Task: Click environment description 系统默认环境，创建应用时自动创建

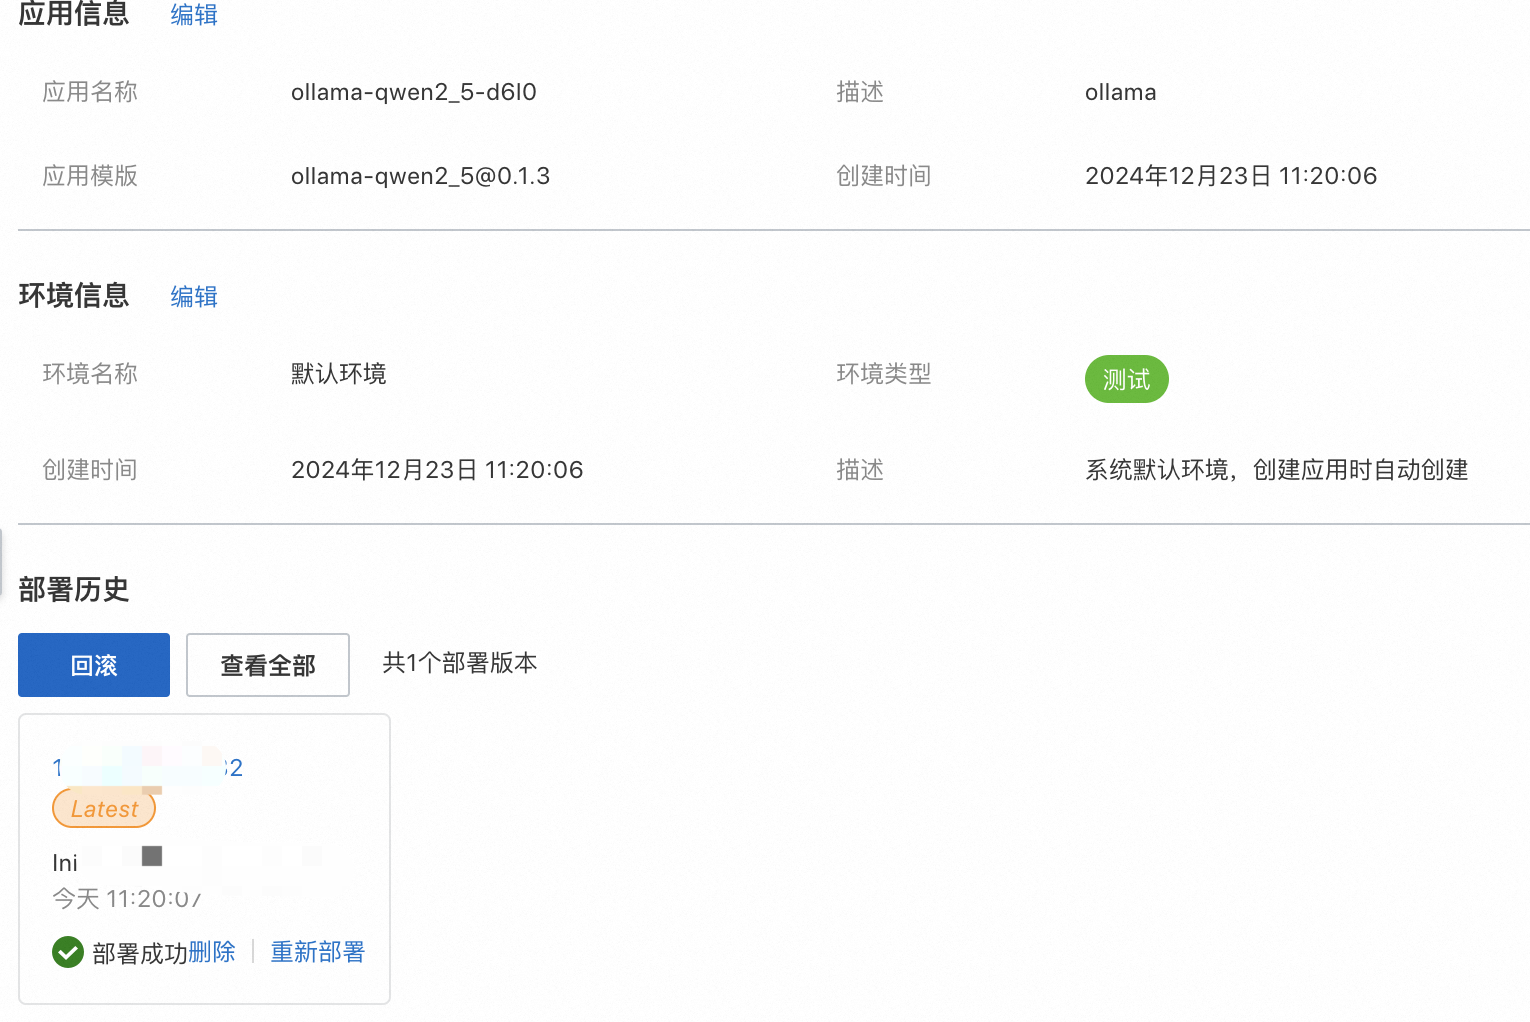Action: click(1277, 470)
